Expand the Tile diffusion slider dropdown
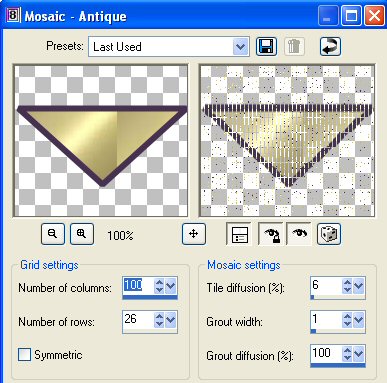Viewport: 387px width, 383px height. pyautogui.click(x=358, y=286)
